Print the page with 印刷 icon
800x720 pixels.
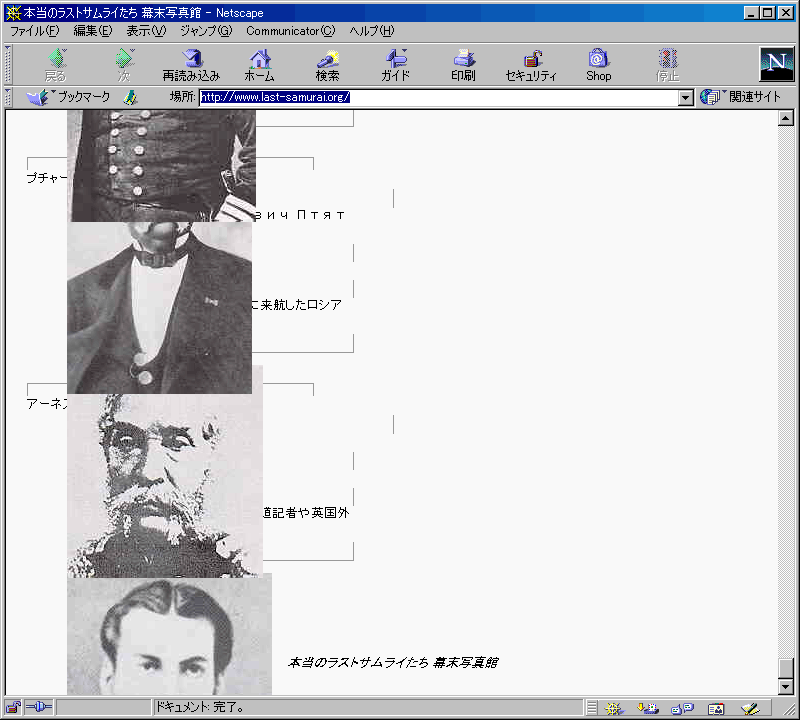point(463,65)
